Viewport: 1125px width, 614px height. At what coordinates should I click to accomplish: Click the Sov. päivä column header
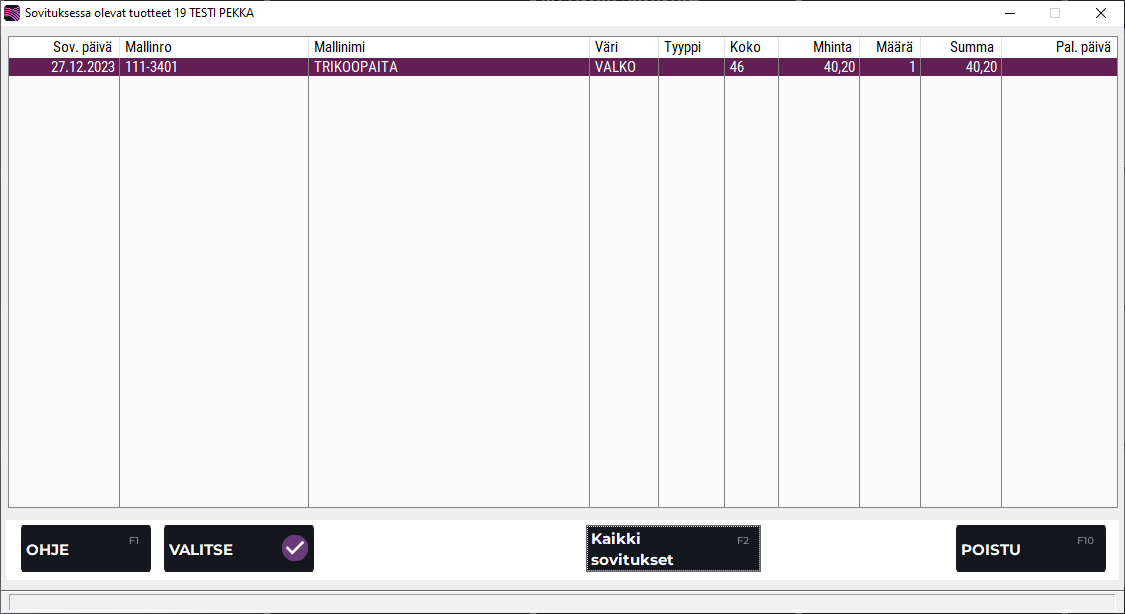65,47
